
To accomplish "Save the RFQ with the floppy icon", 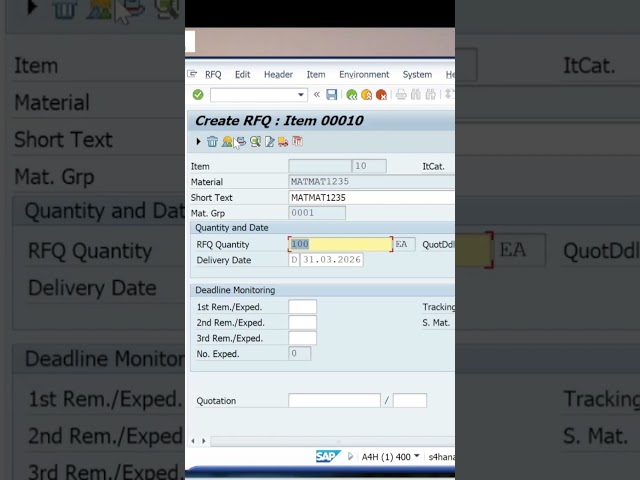I will (331, 95).
